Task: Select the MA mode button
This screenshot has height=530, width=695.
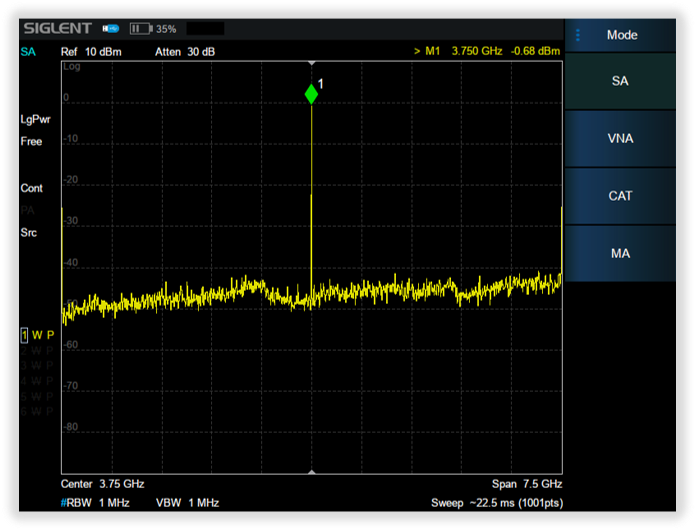Action: pos(620,254)
